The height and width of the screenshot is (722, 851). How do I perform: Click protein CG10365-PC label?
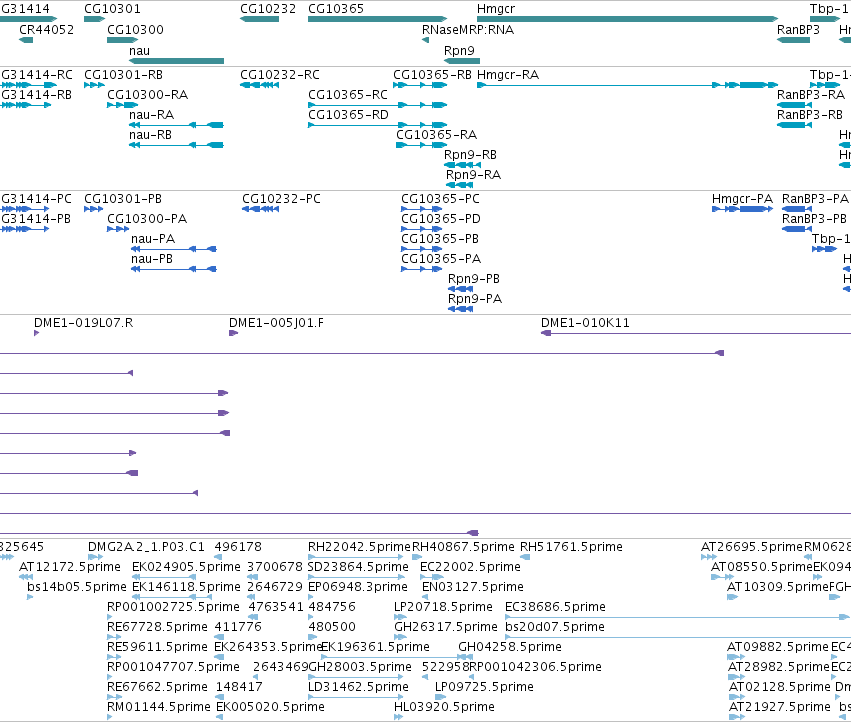pos(440,199)
